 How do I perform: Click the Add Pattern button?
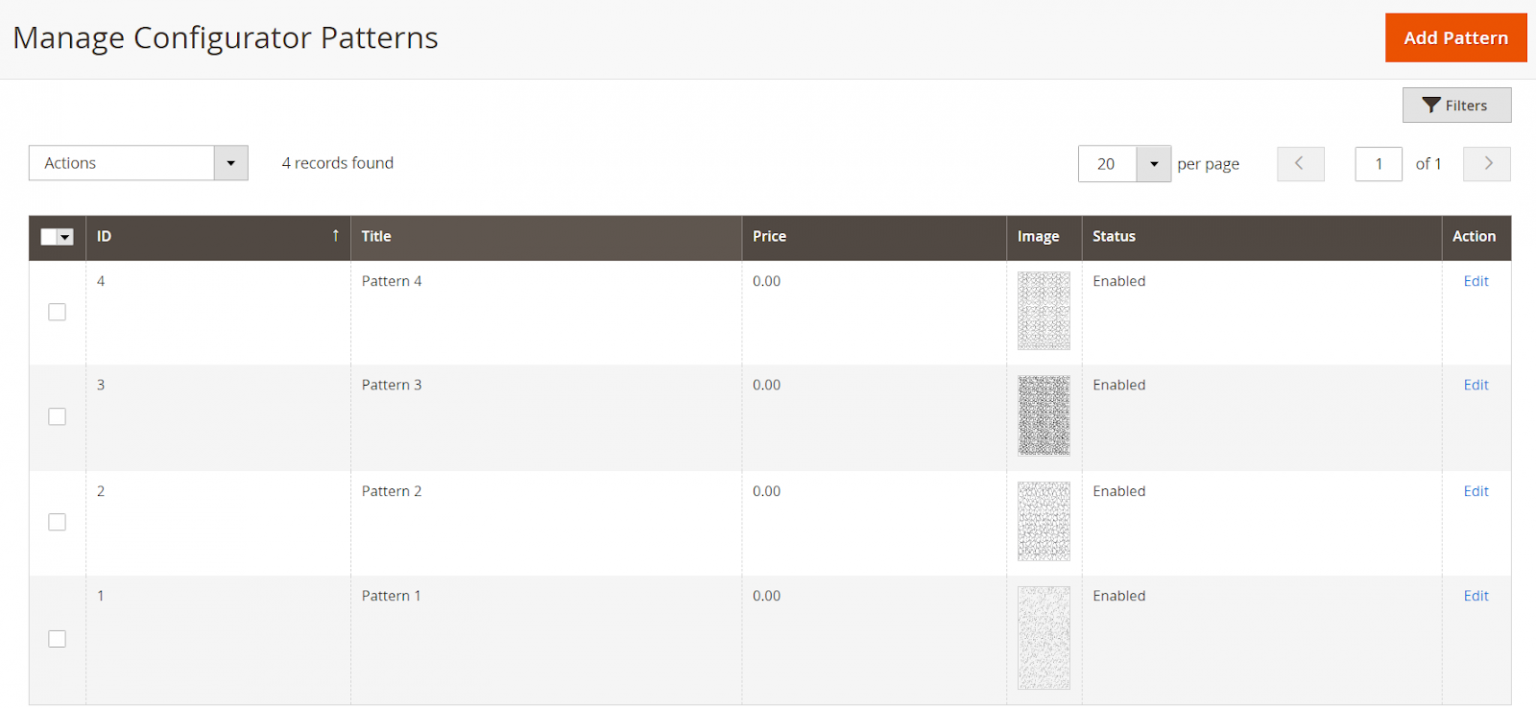pyautogui.click(x=1455, y=37)
